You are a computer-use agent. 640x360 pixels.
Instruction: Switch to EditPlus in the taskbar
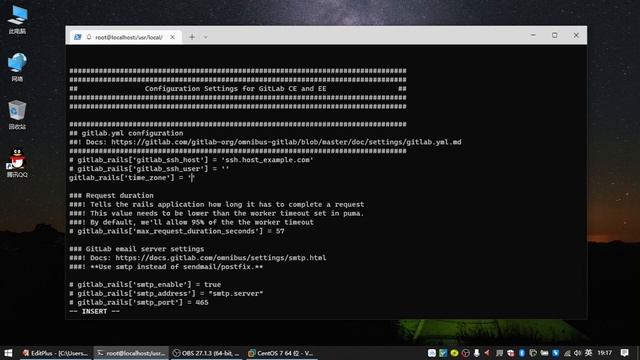click(x=55, y=353)
